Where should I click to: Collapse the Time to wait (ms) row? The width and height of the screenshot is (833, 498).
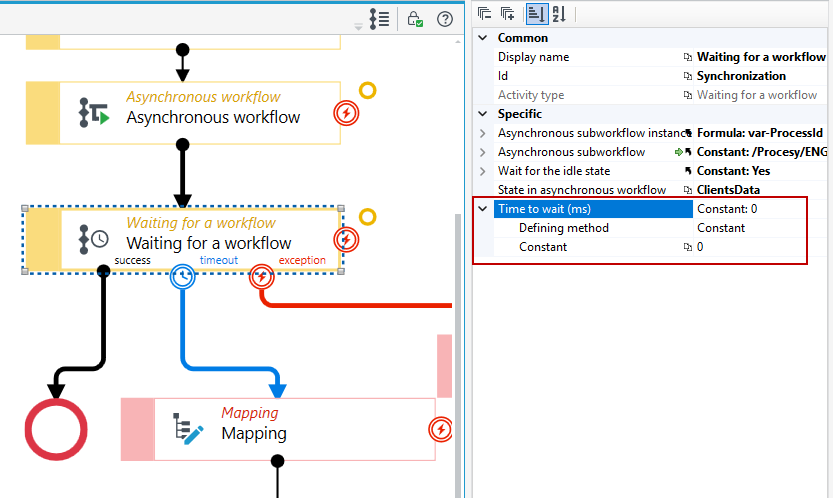pyautogui.click(x=483, y=209)
